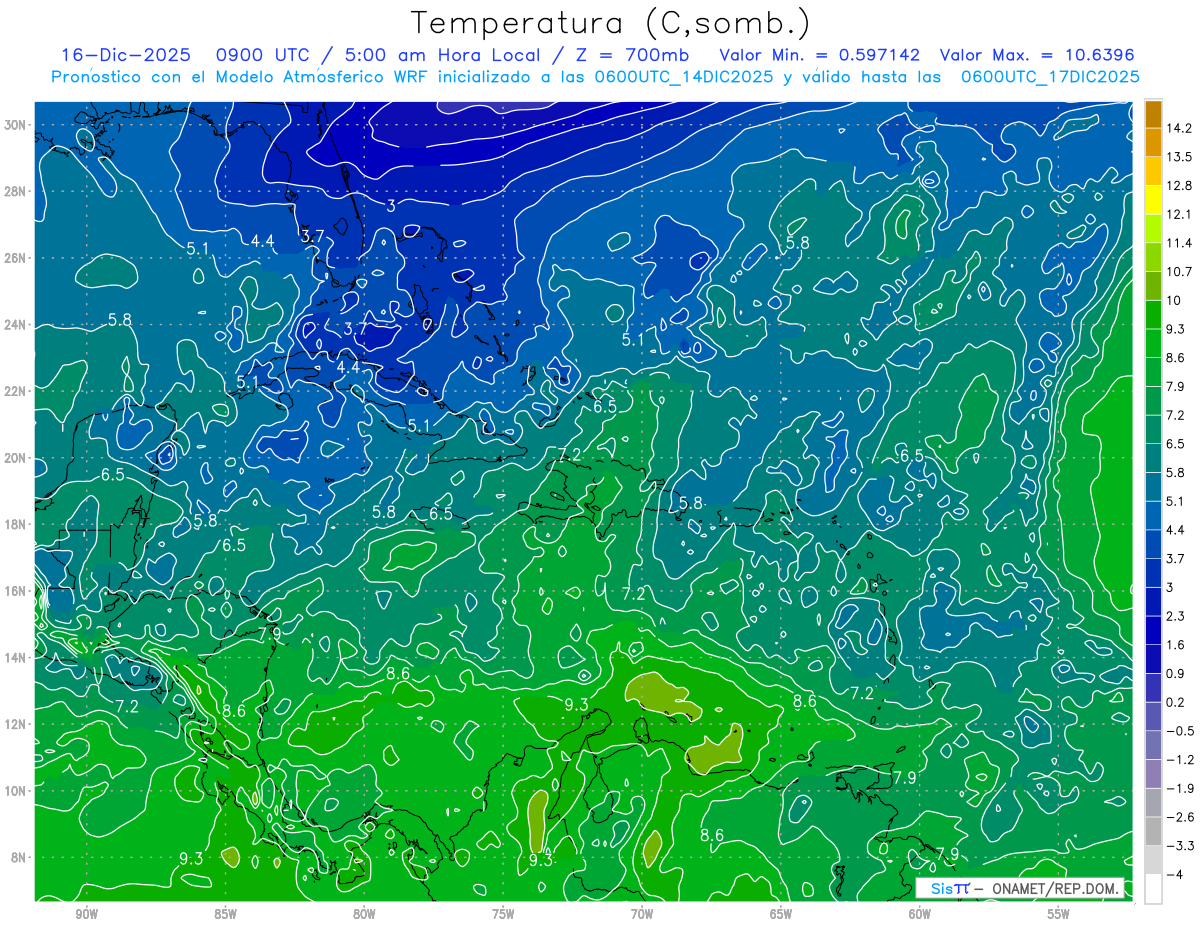
Task: Click the 60W longitude axis label
Action: pyautogui.click(x=920, y=914)
